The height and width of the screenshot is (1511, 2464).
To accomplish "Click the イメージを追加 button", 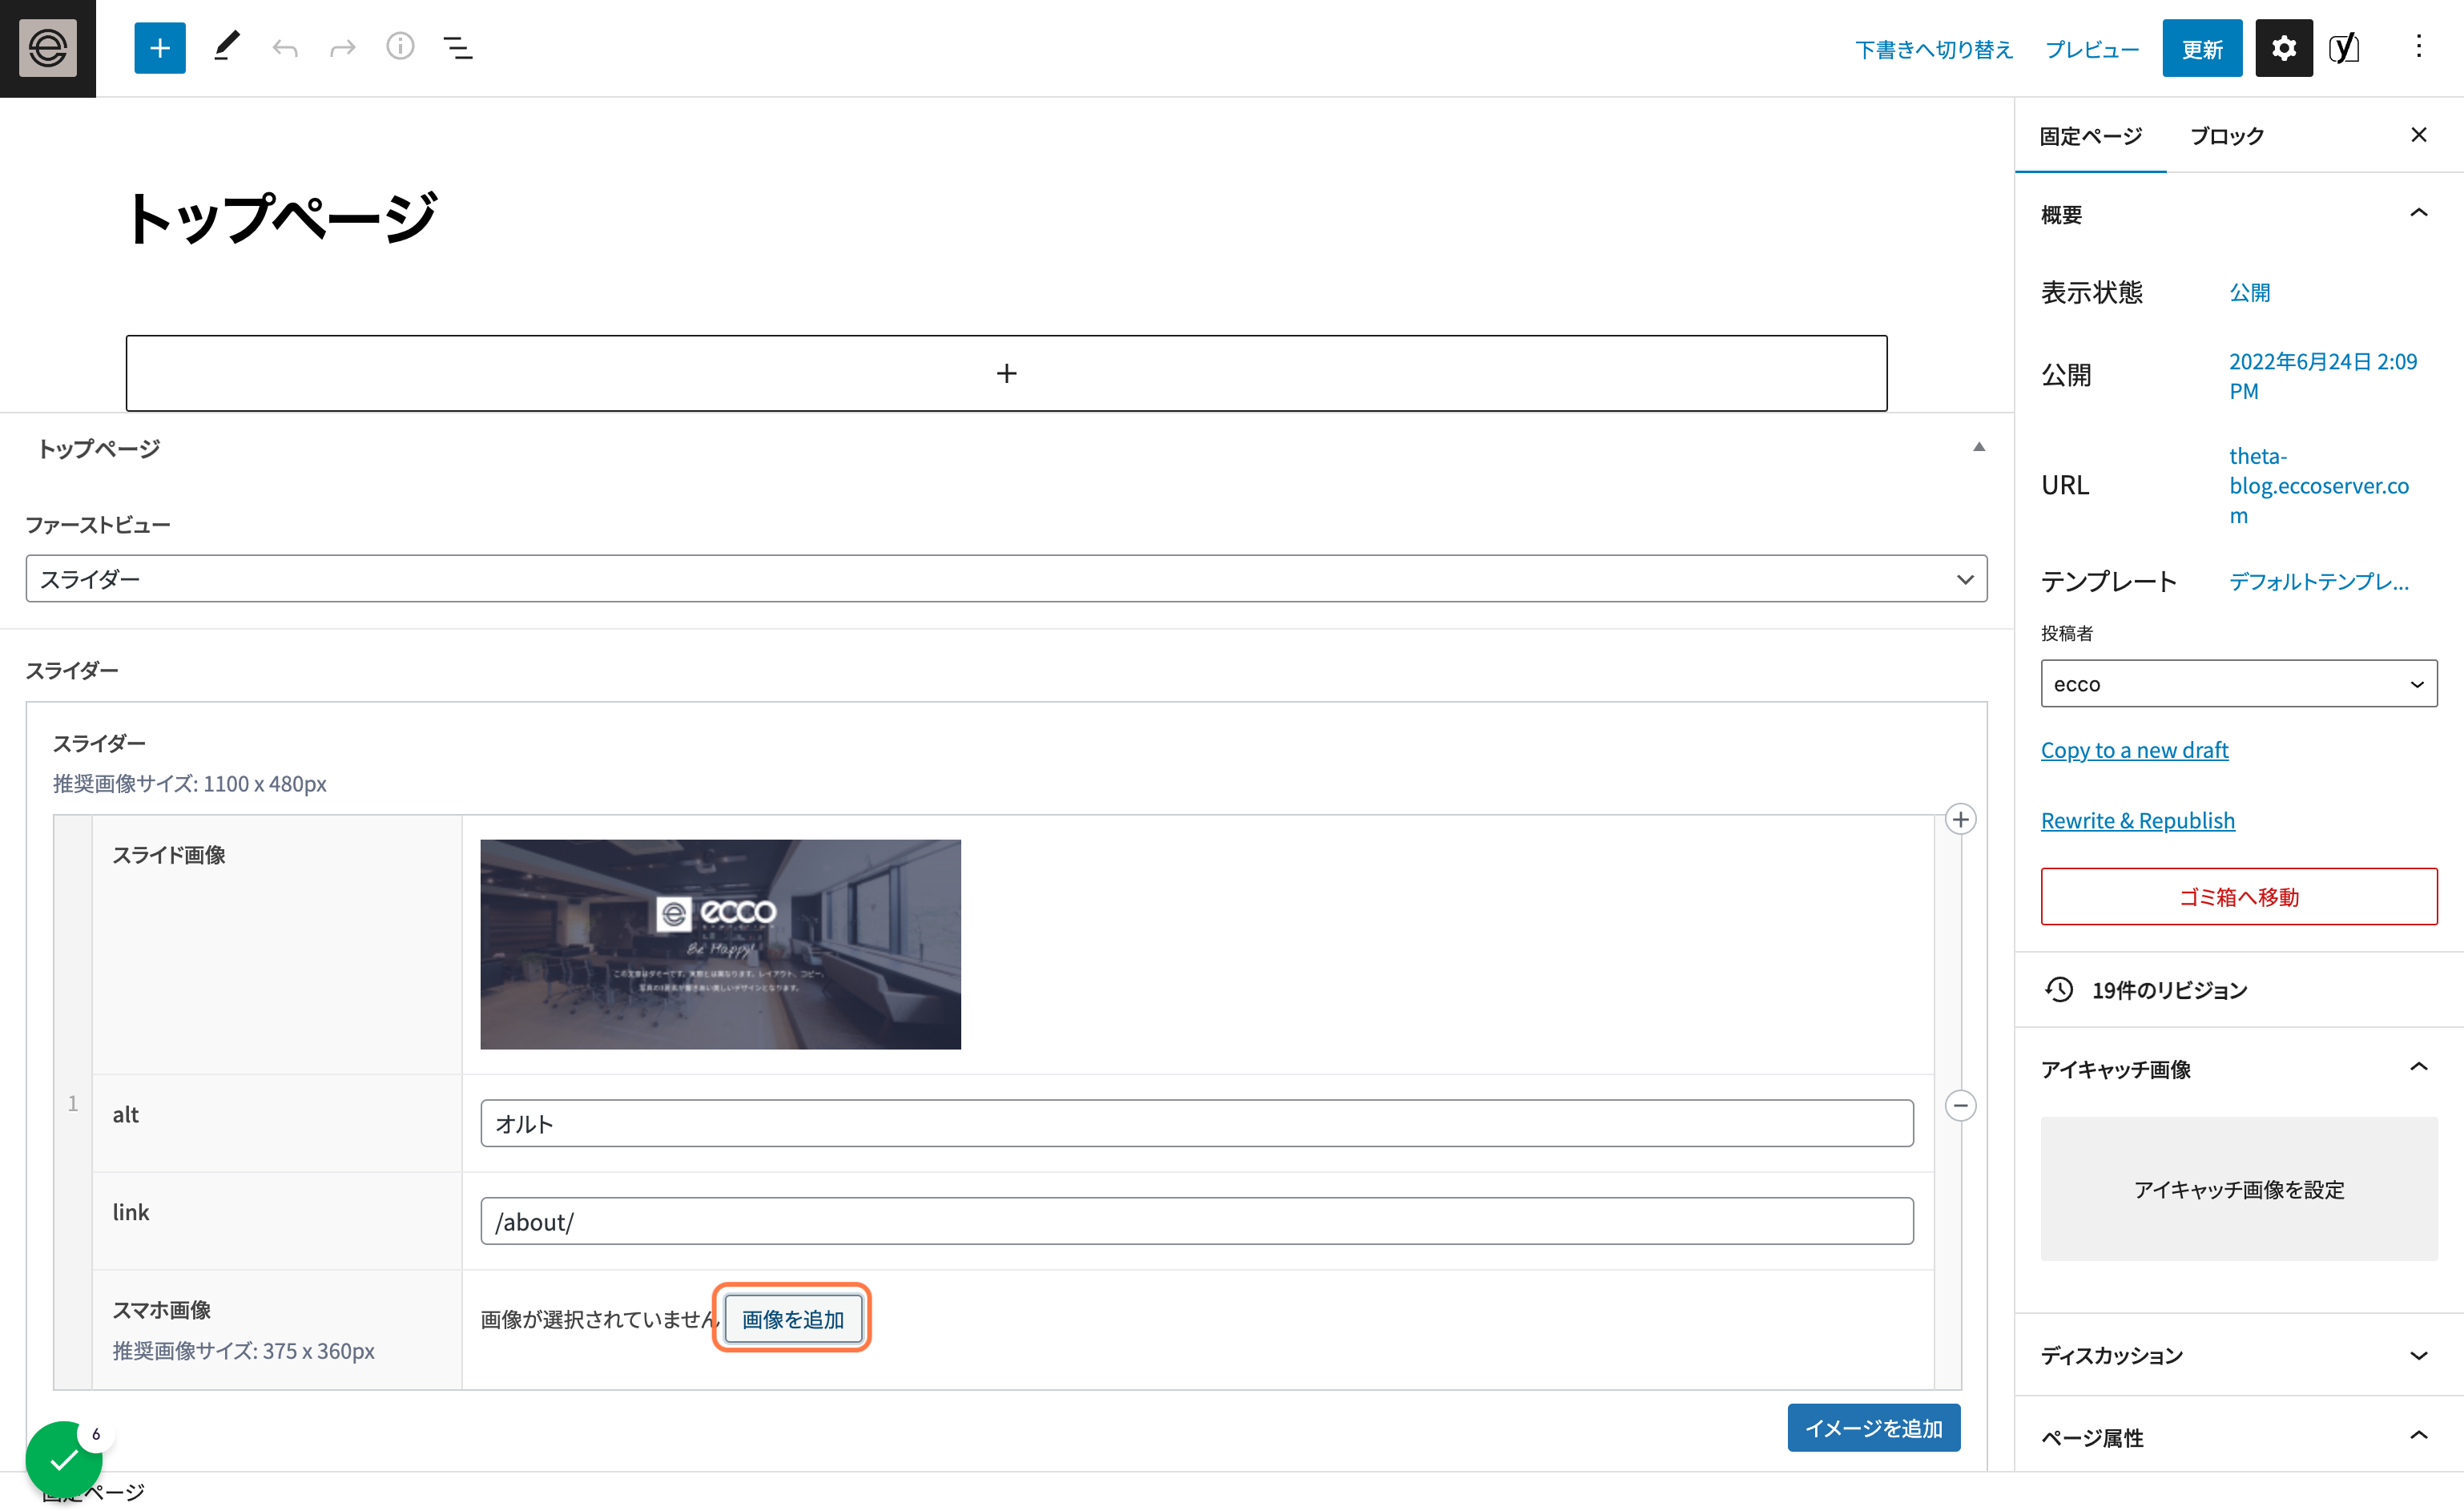I will pos(1873,1428).
